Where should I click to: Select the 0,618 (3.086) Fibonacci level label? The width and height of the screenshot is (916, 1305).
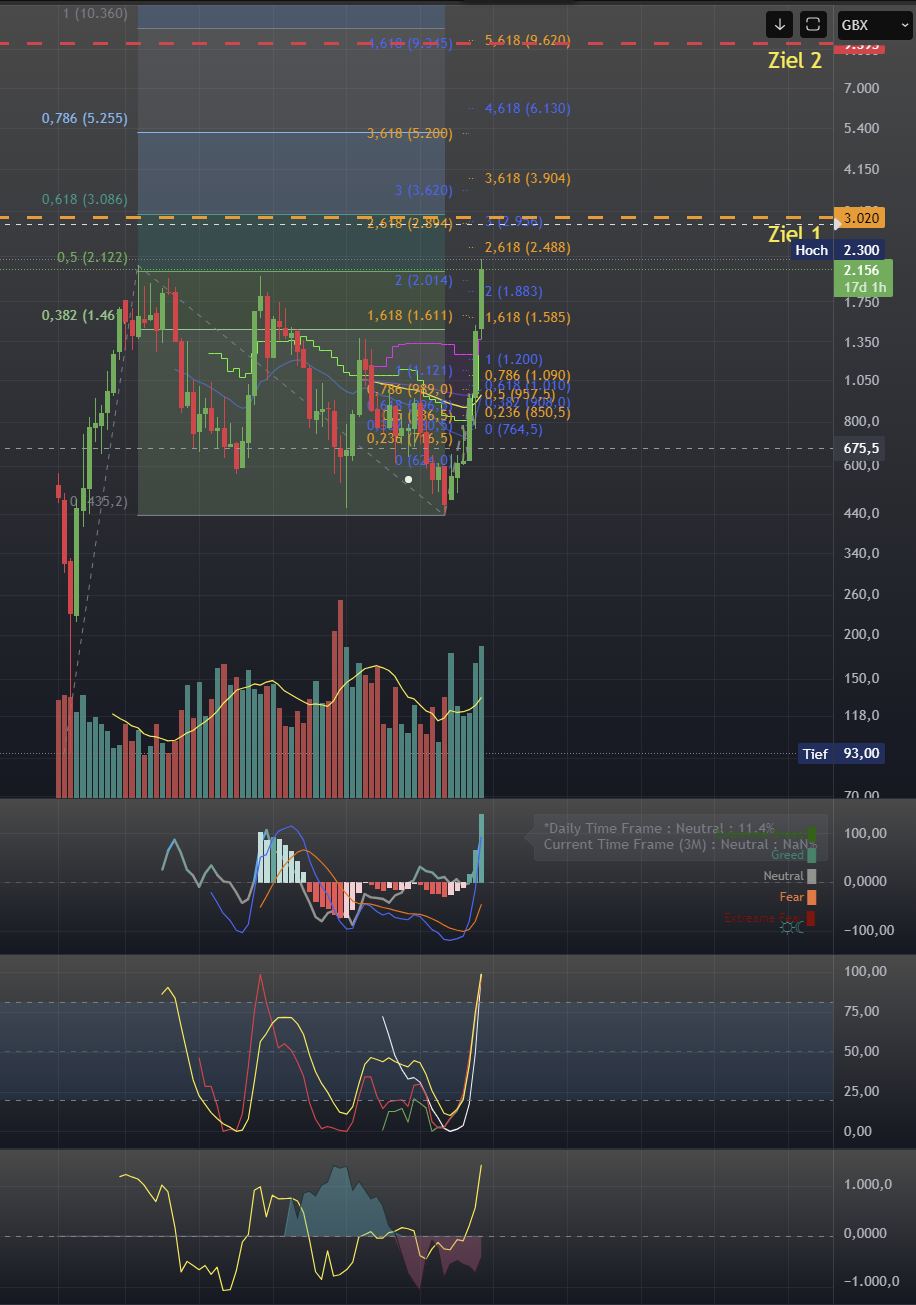pos(84,199)
